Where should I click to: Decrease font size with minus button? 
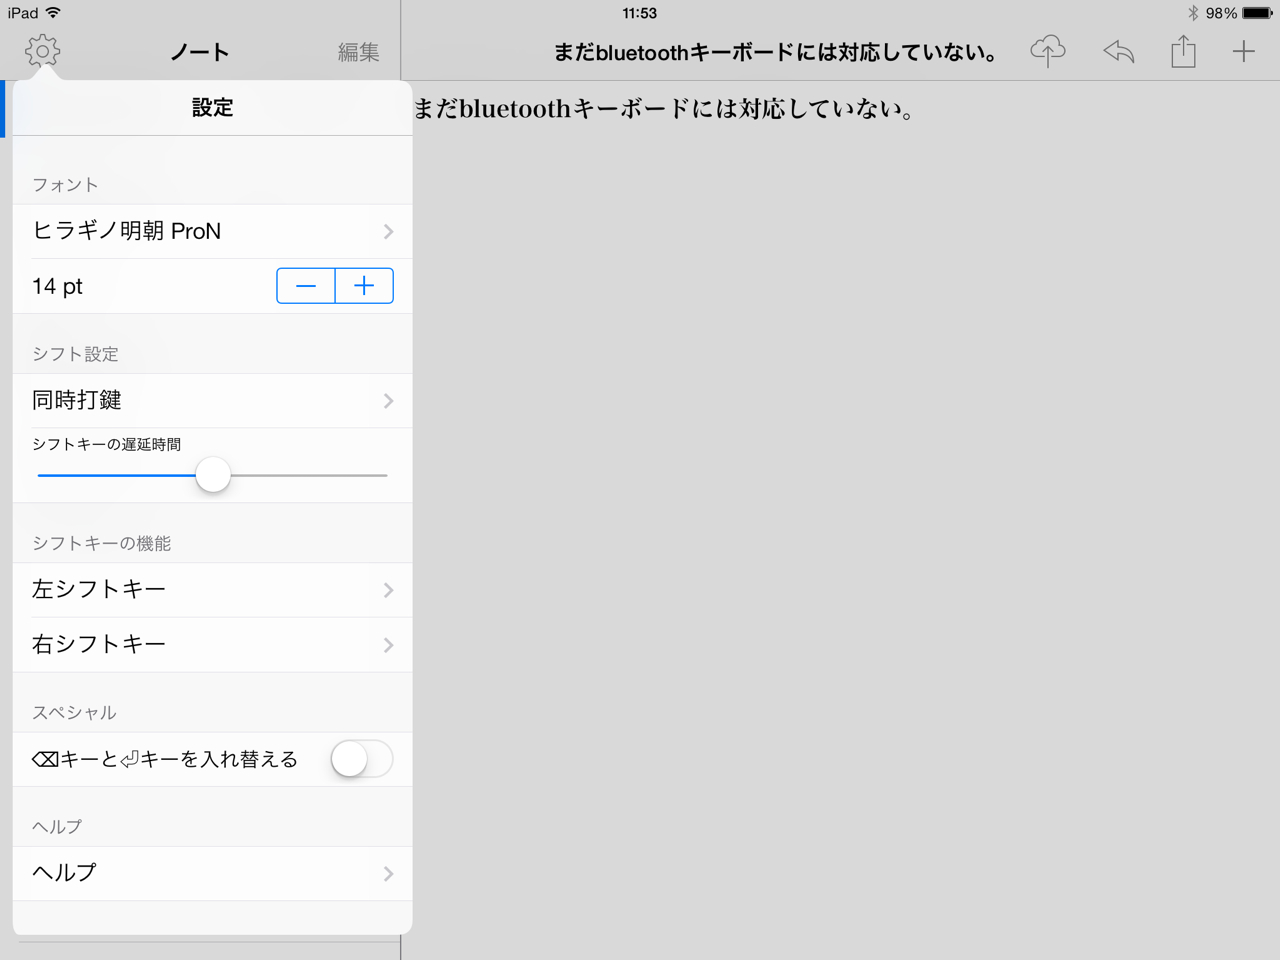pyautogui.click(x=306, y=286)
